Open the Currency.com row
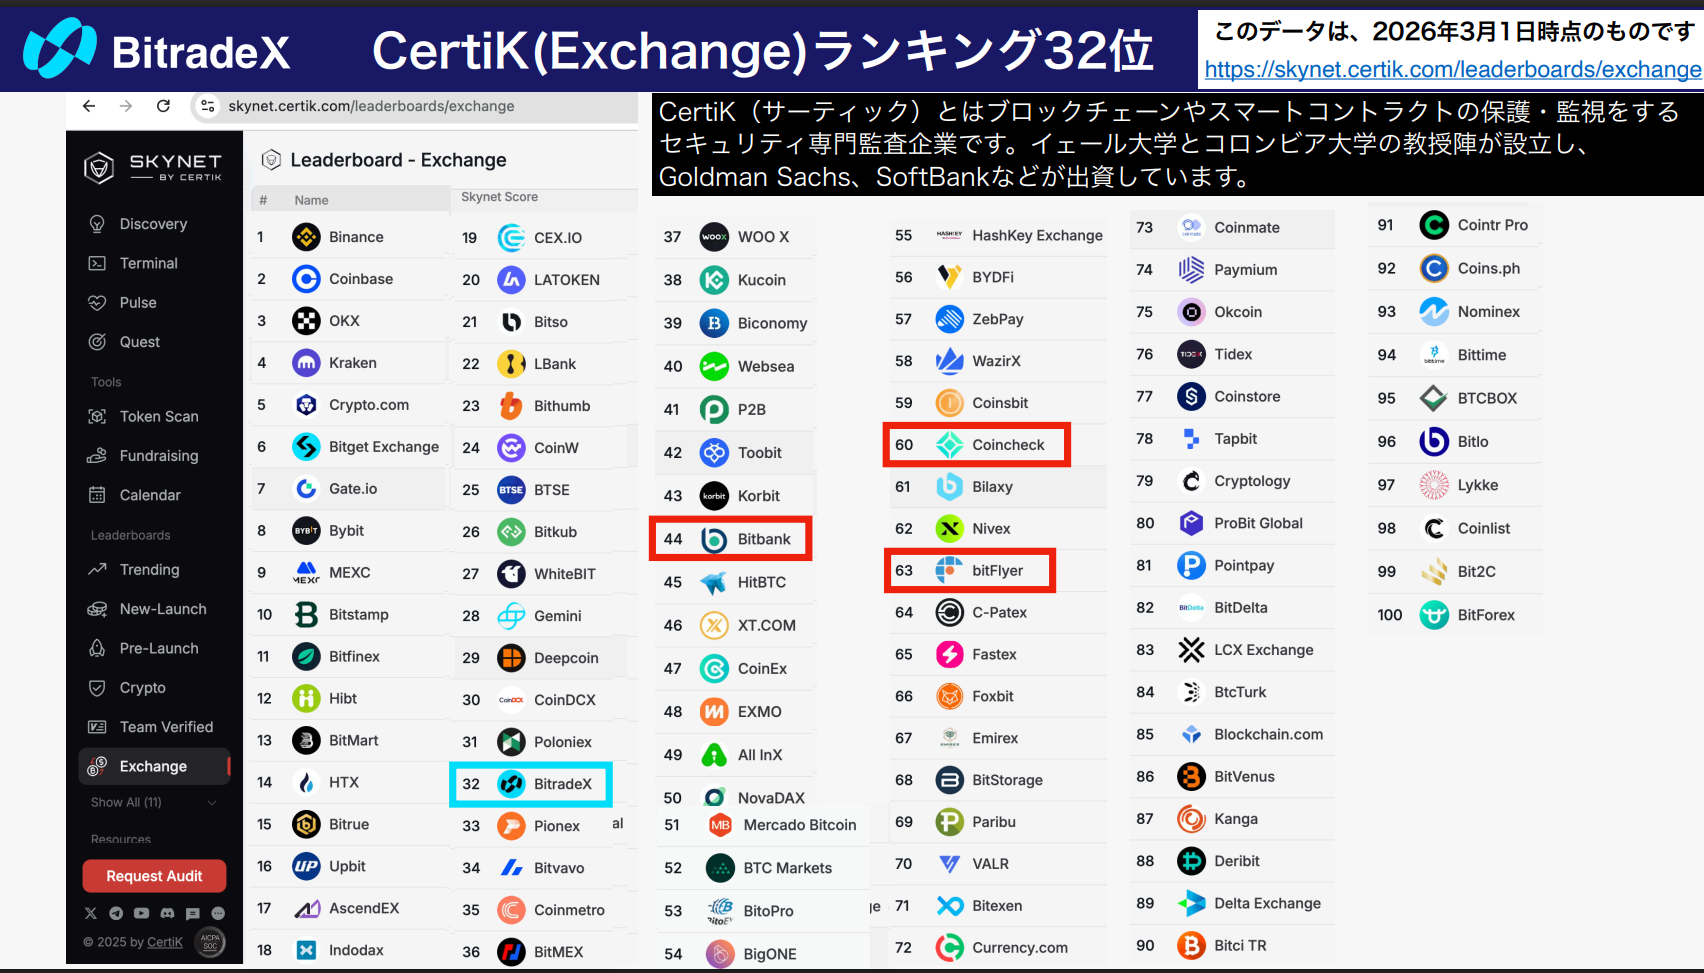The width and height of the screenshot is (1704, 973). [x=999, y=947]
